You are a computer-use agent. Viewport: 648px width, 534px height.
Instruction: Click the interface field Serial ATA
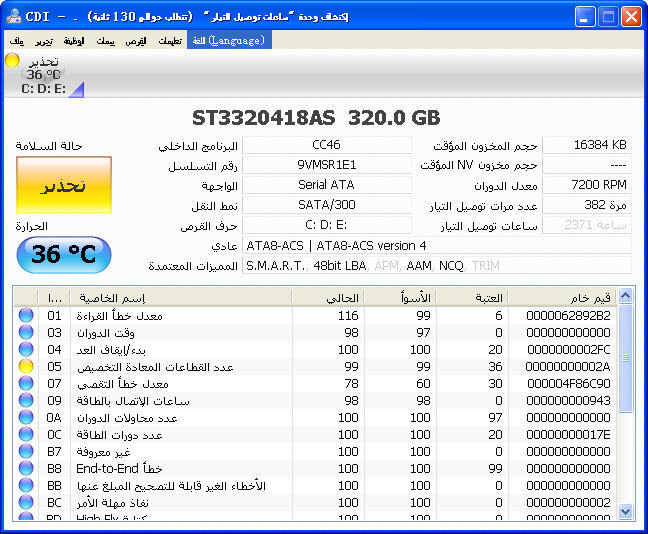click(x=327, y=185)
